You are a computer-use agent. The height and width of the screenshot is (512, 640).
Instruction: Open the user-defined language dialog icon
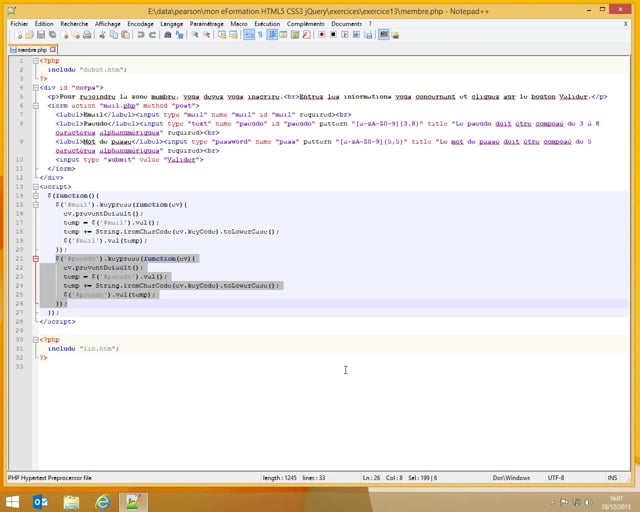283,35
